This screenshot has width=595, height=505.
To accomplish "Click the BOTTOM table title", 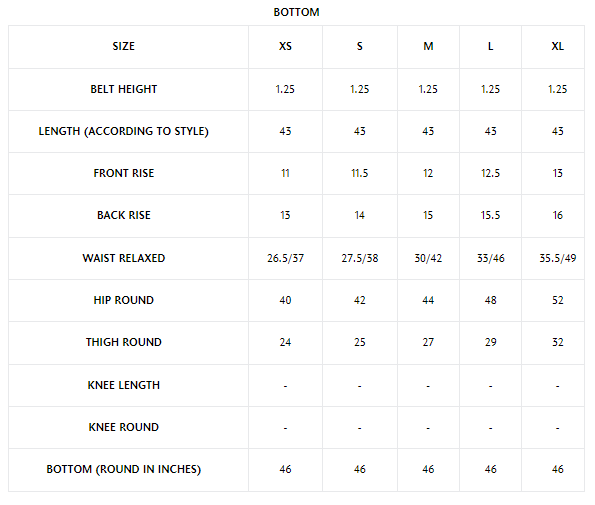I will point(296,12).
